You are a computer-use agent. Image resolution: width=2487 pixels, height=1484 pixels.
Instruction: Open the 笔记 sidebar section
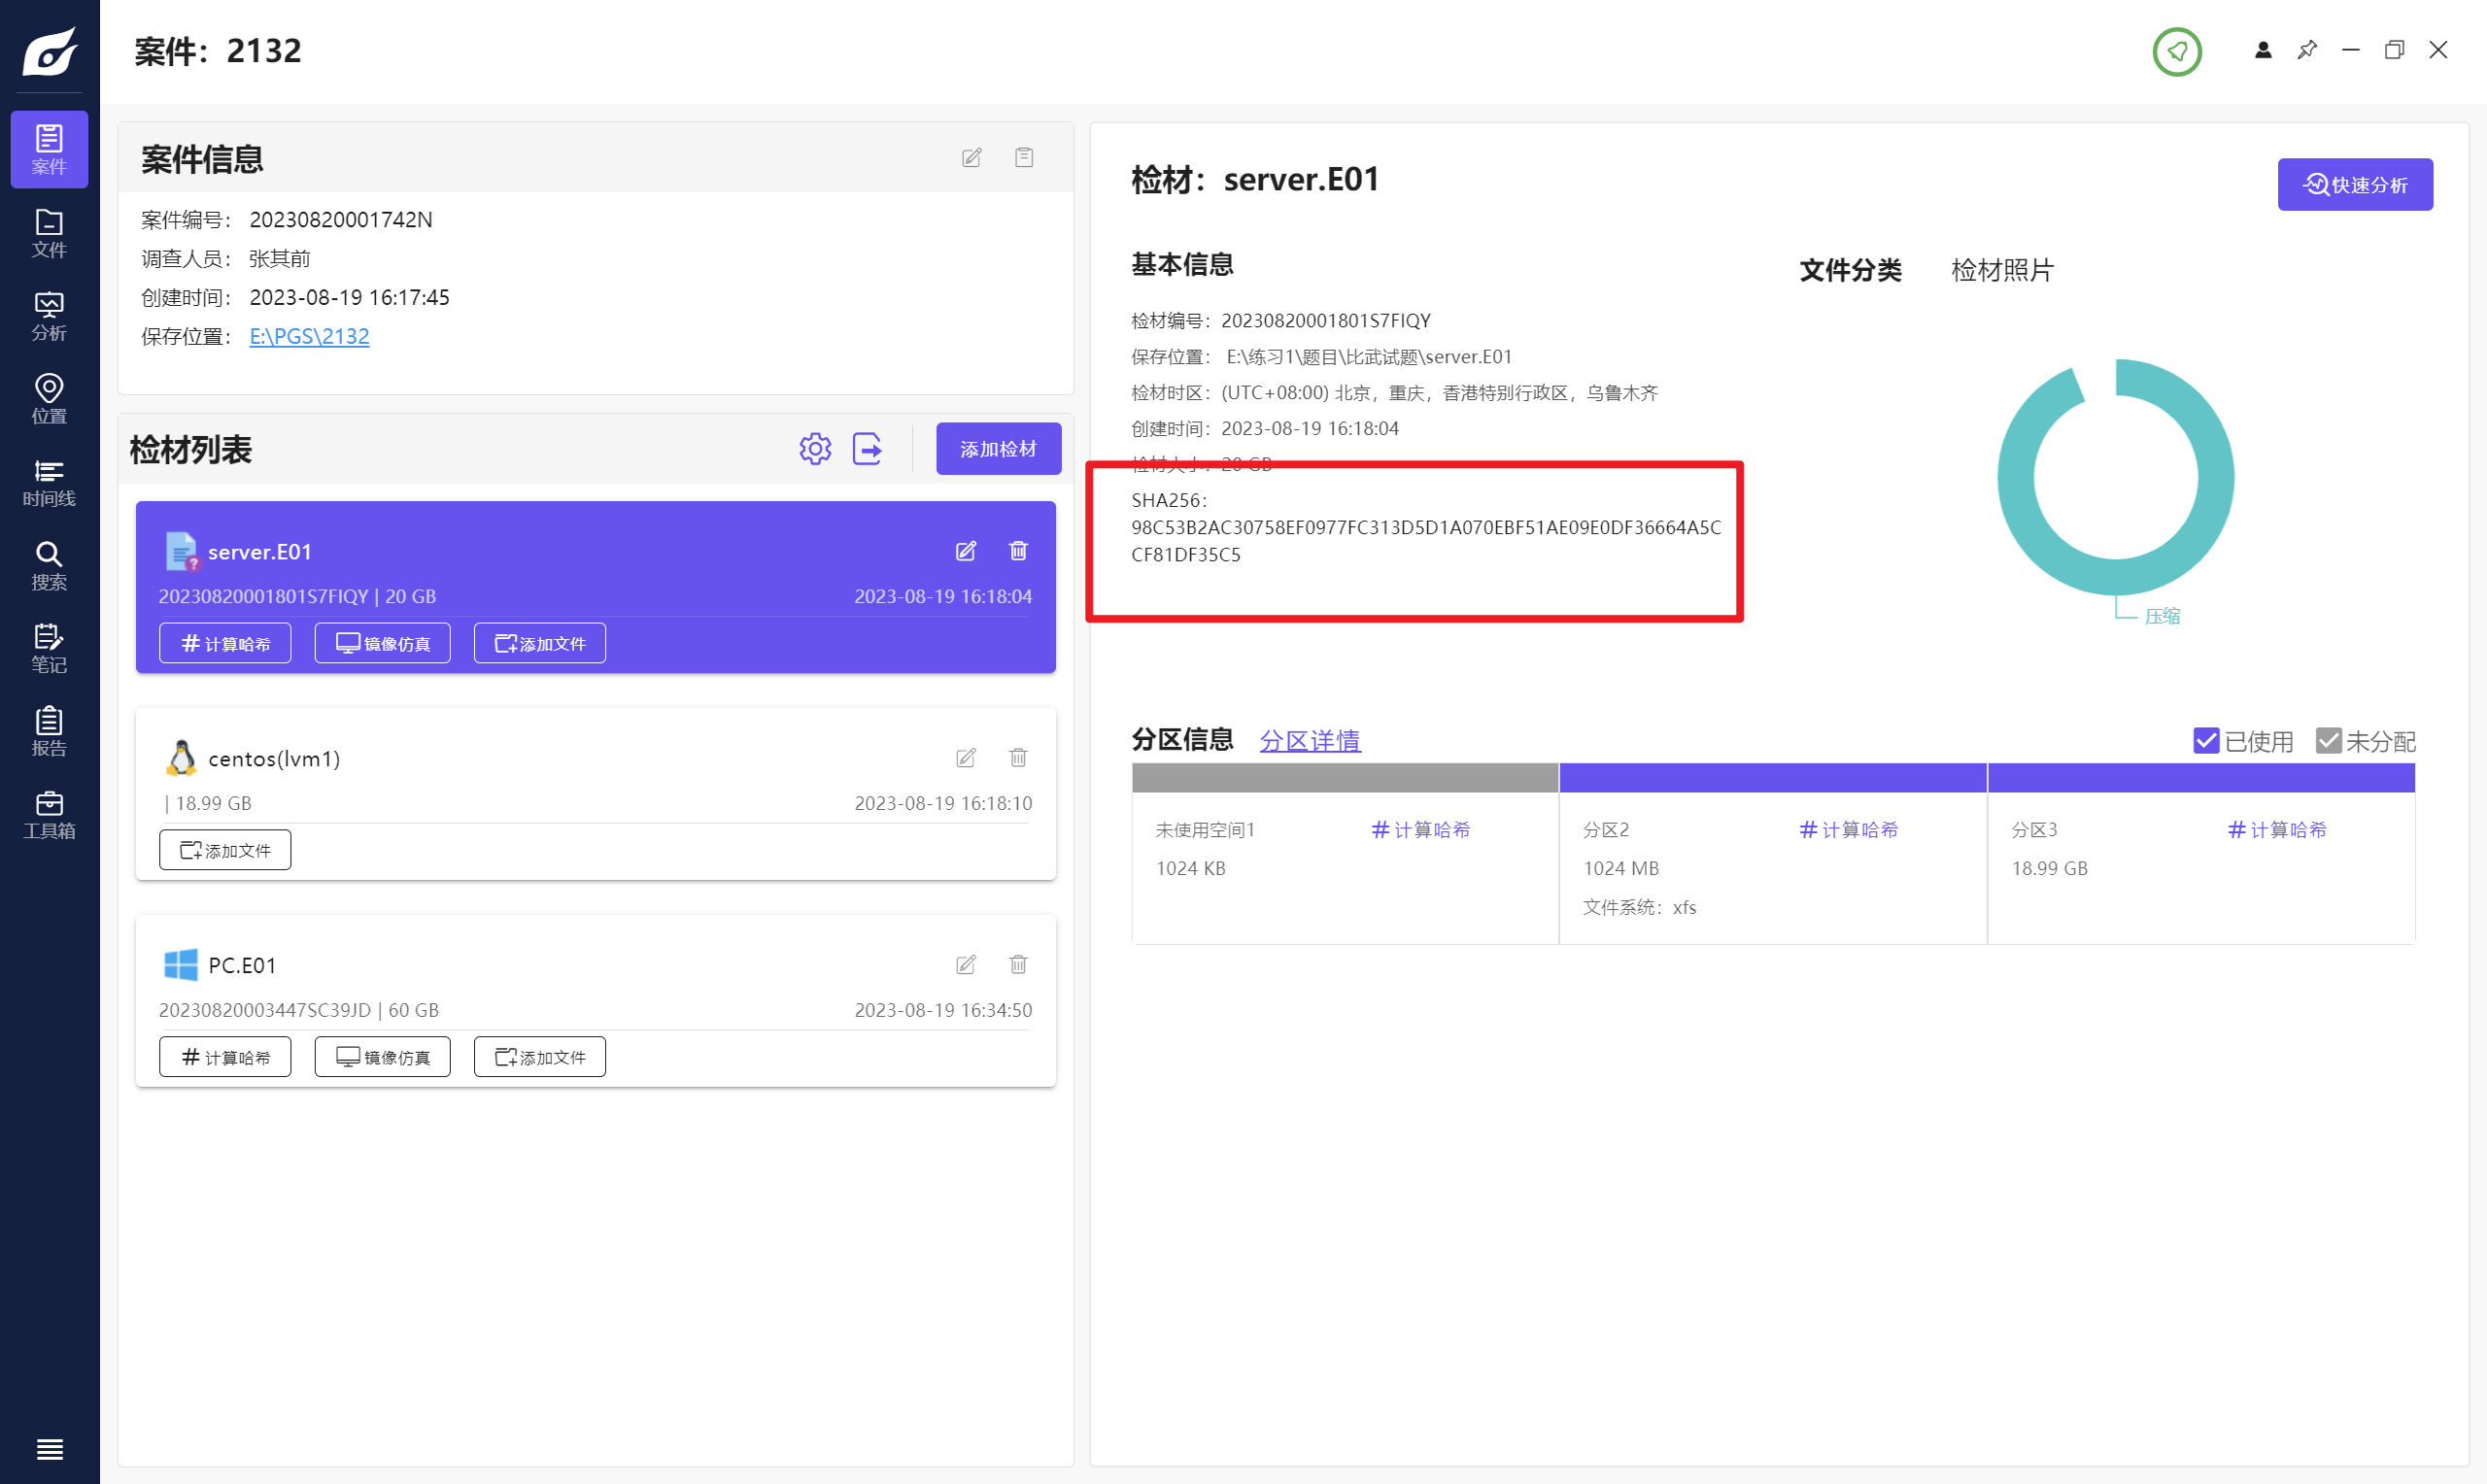(x=49, y=648)
